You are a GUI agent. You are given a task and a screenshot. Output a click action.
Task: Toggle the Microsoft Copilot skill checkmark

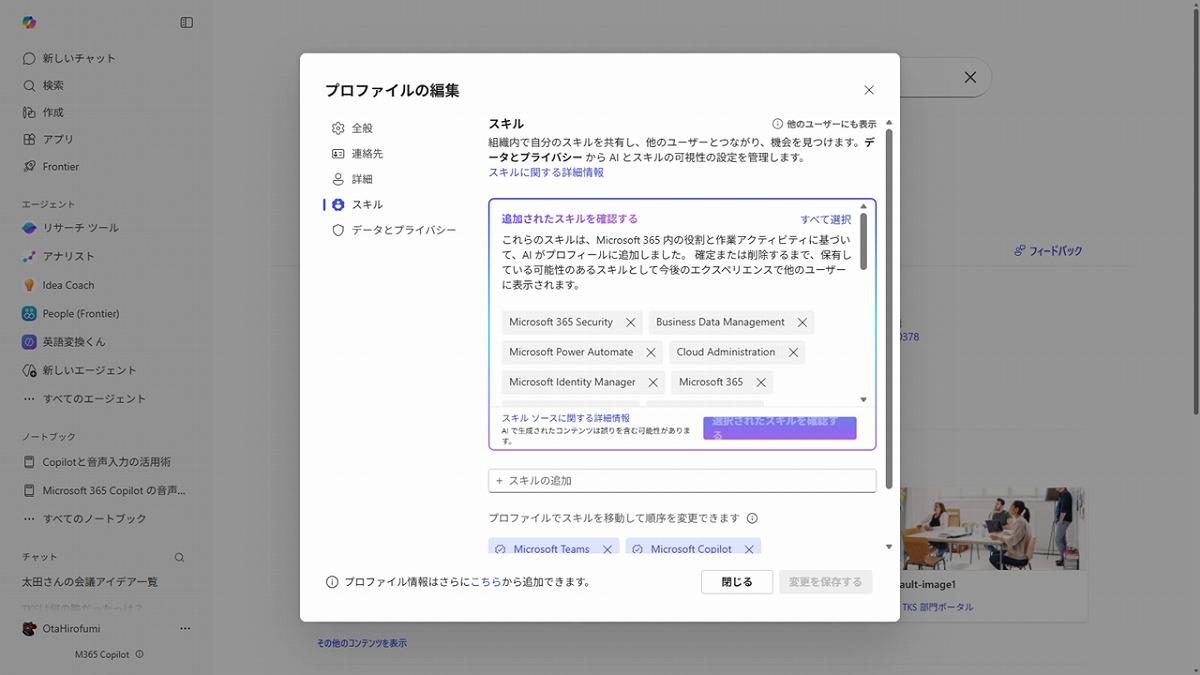tap(638, 549)
